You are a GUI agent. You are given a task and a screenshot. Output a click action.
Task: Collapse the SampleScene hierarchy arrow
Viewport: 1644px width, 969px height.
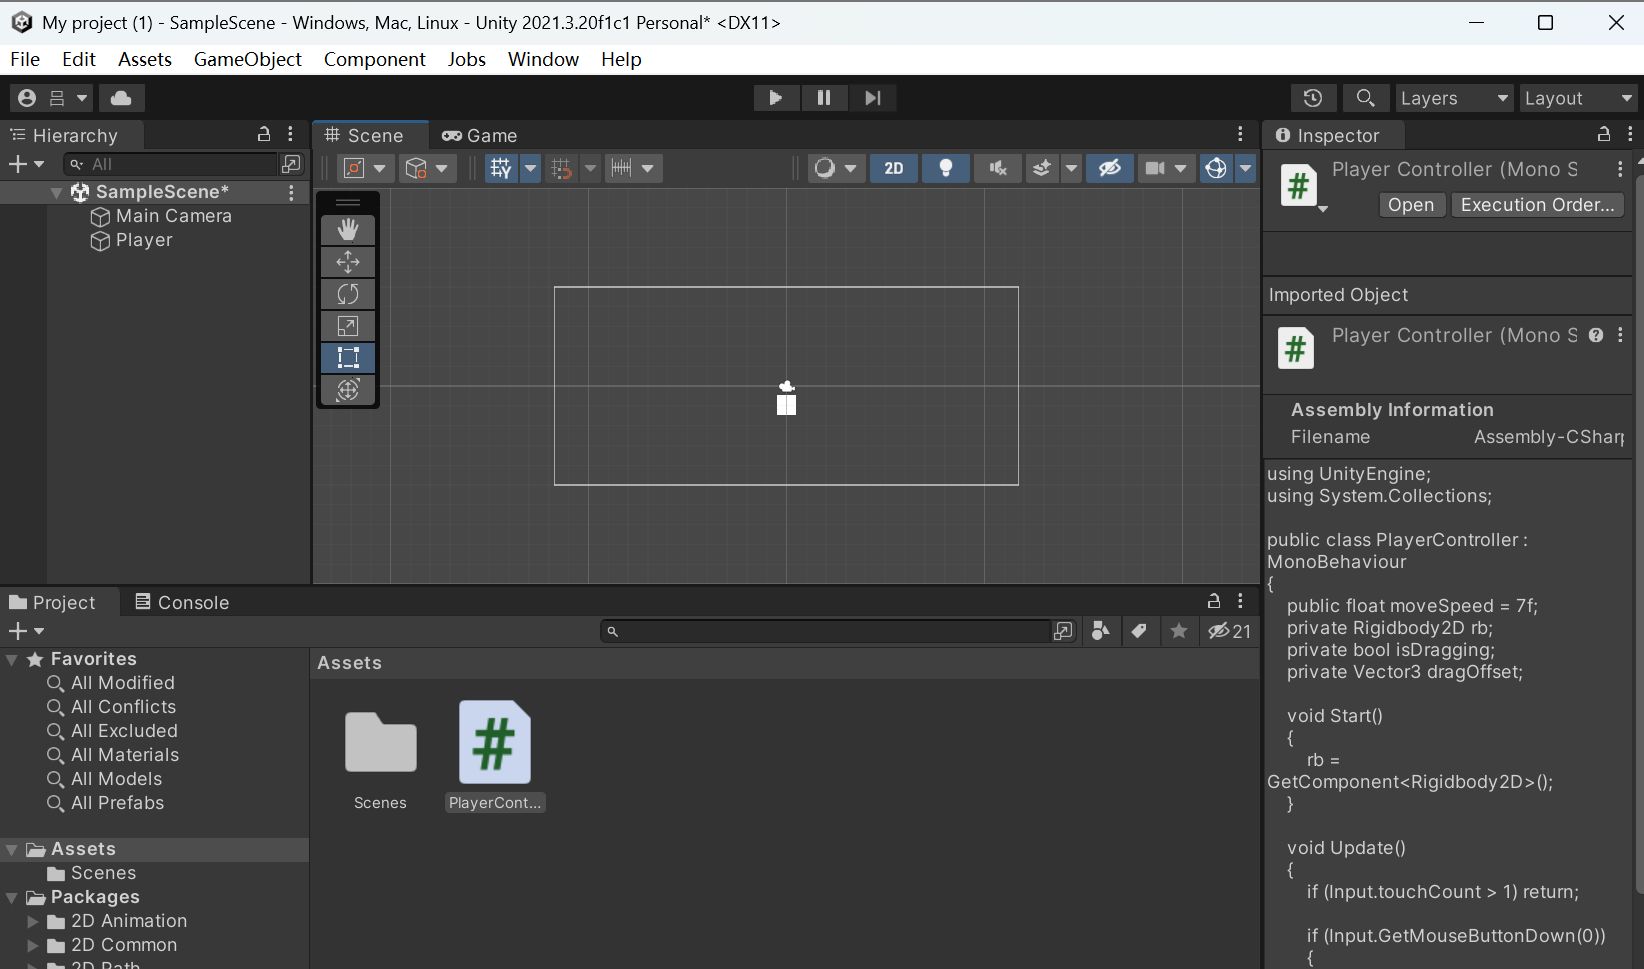(57, 192)
